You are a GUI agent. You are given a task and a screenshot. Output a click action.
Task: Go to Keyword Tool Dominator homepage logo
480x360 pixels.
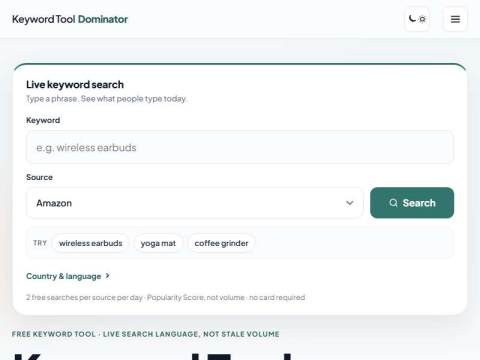pyautogui.click(x=70, y=19)
